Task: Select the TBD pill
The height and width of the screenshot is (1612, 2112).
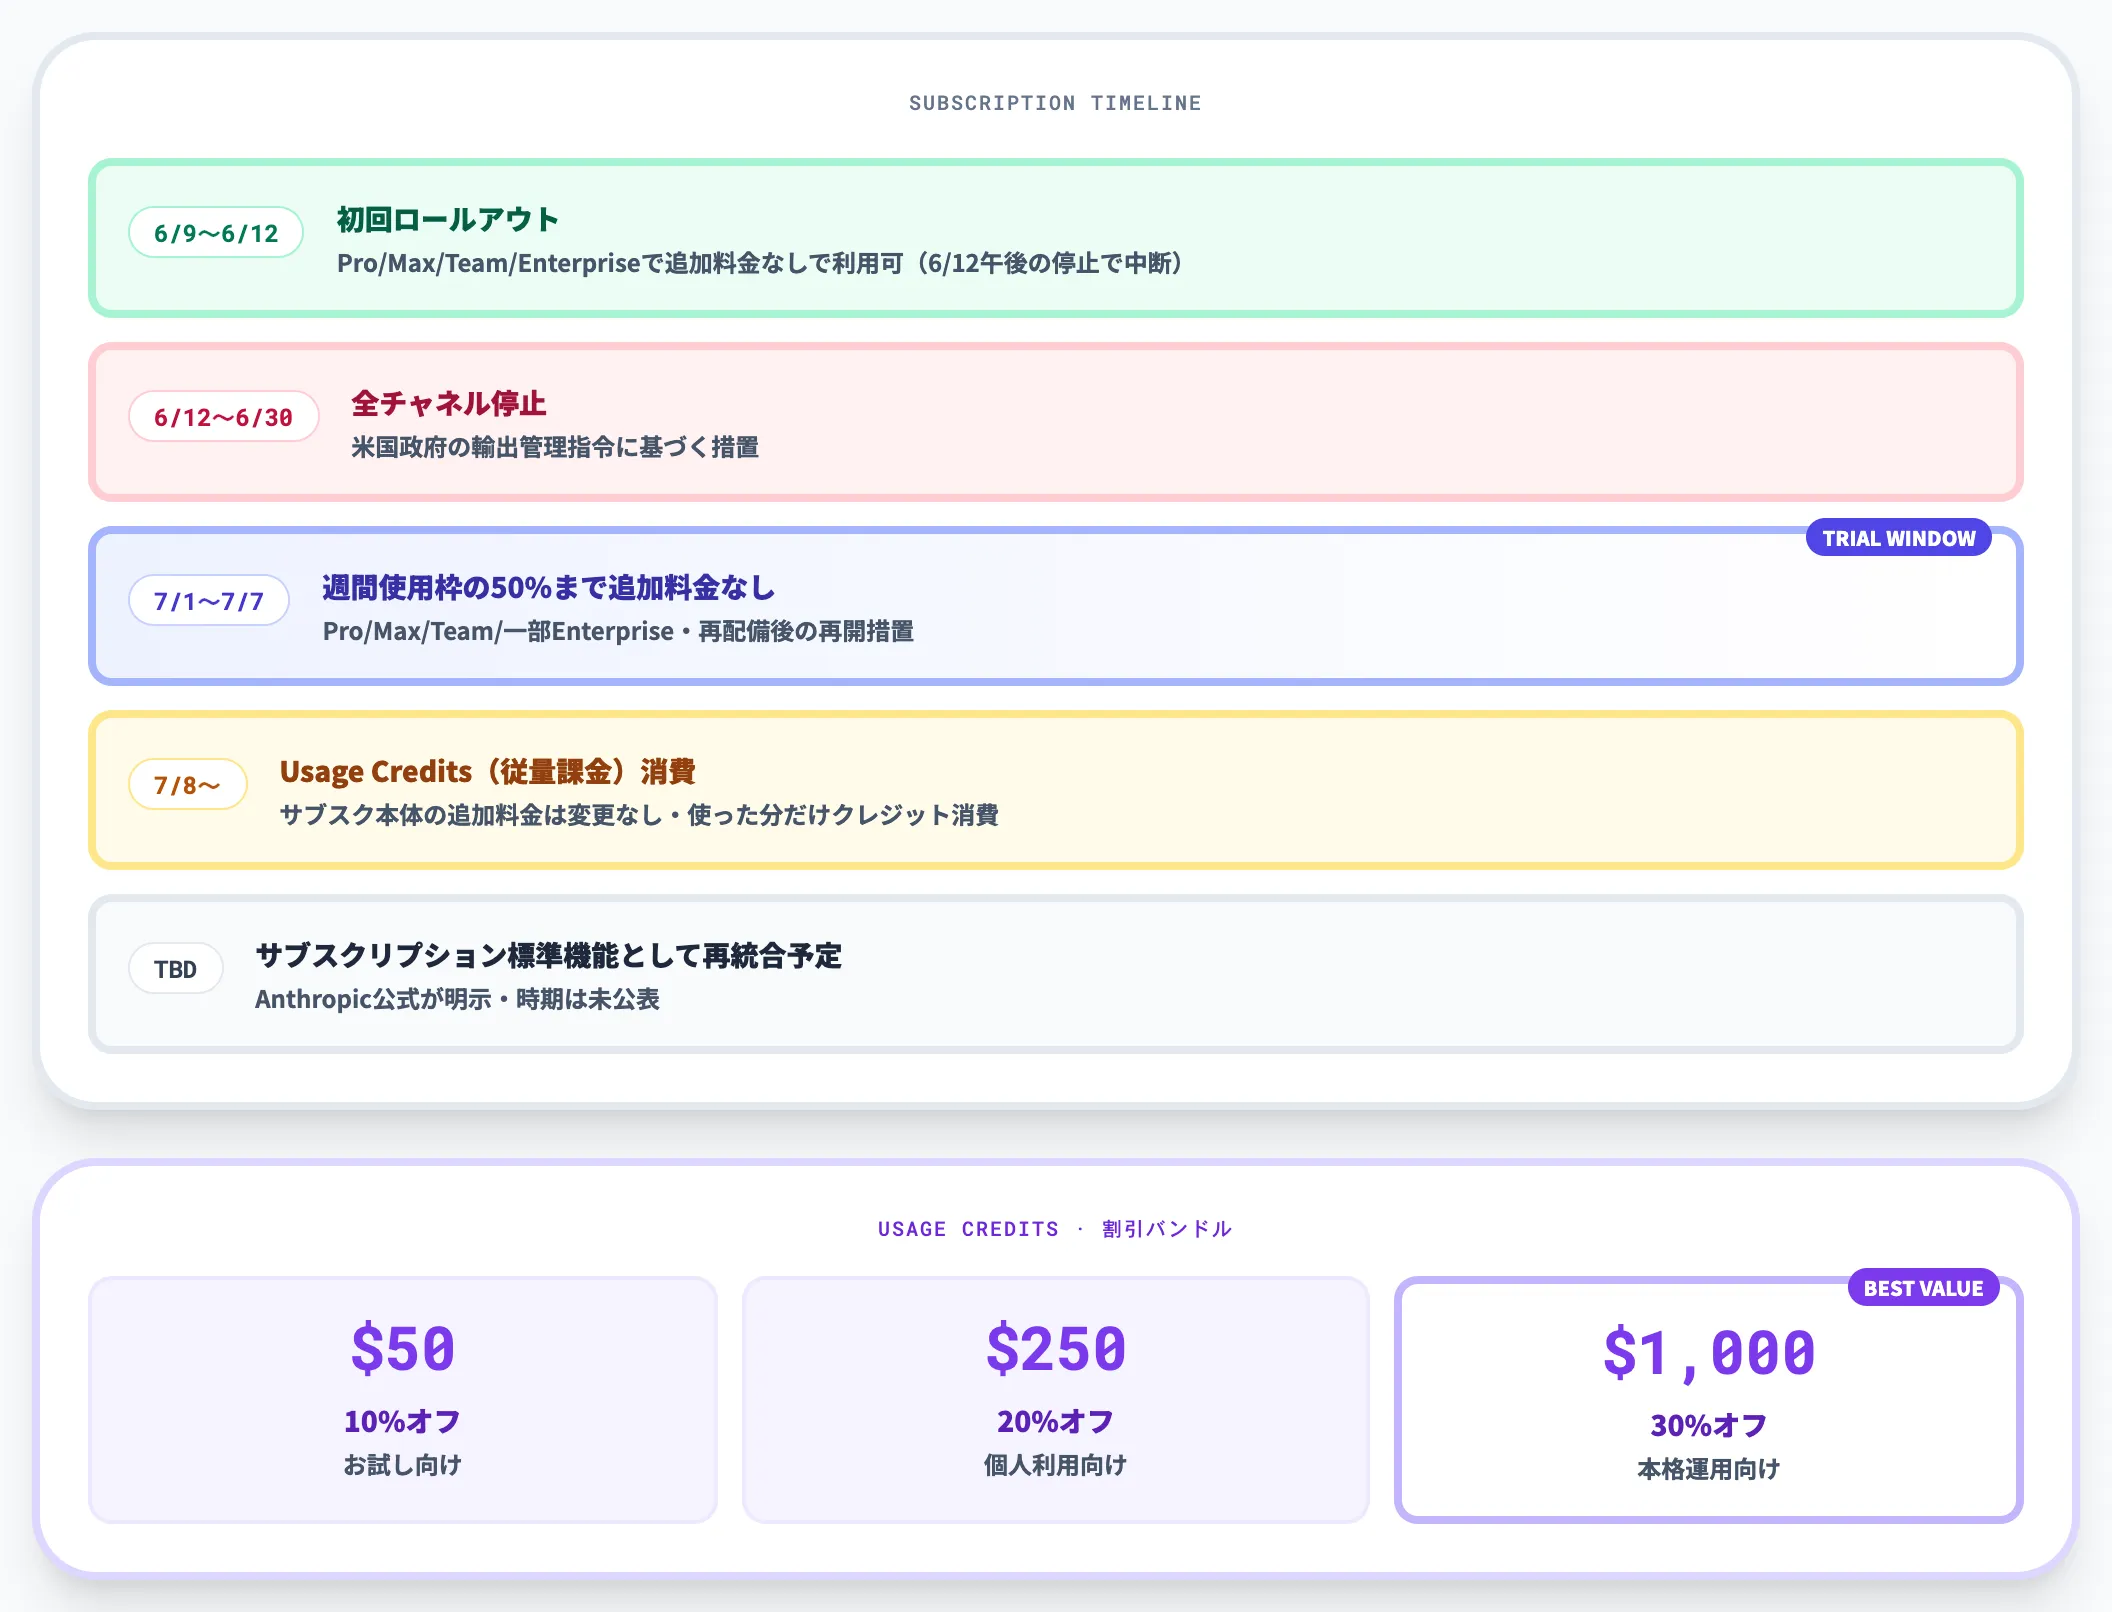Action: [175, 969]
